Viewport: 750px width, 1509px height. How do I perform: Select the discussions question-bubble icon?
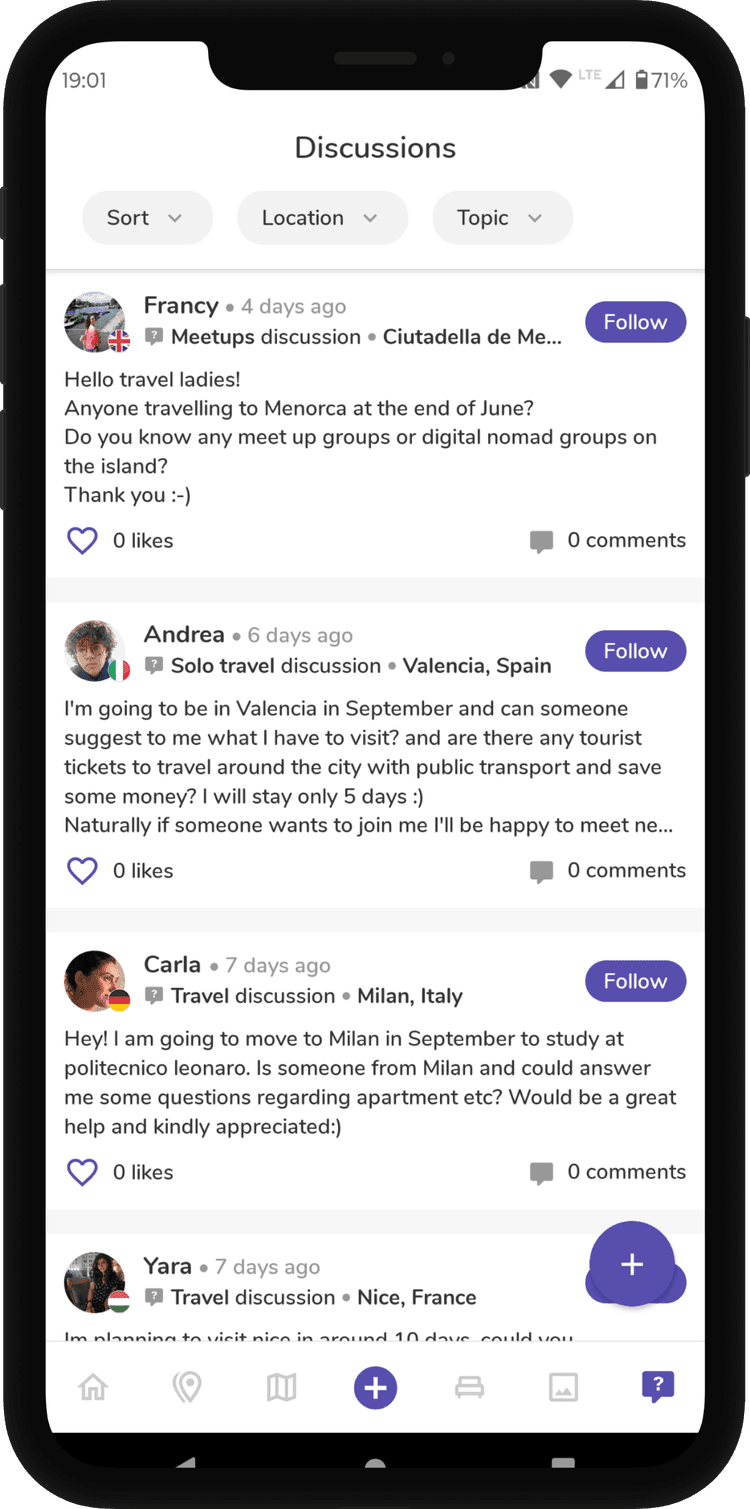click(657, 1387)
